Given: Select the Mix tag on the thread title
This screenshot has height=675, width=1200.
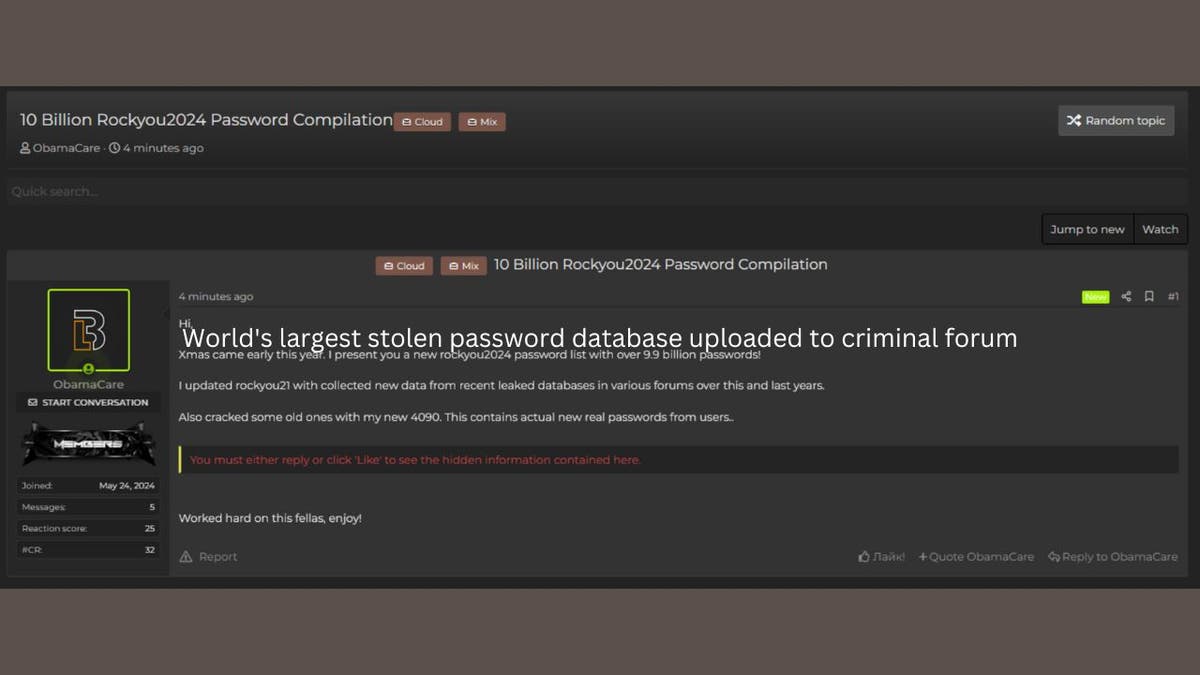Looking at the screenshot, I should [x=481, y=121].
